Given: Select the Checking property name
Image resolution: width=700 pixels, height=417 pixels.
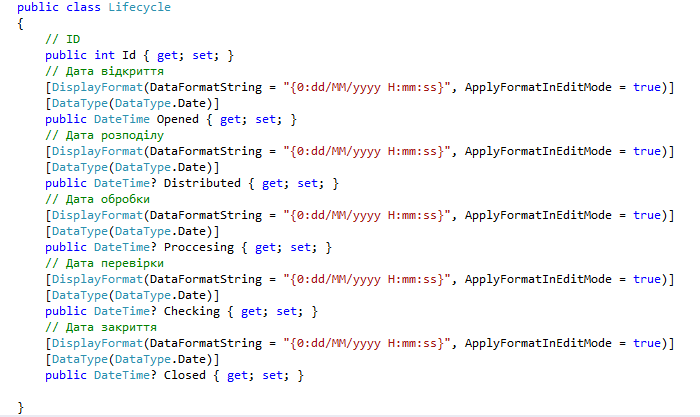Looking at the screenshot, I should [x=192, y=312].
